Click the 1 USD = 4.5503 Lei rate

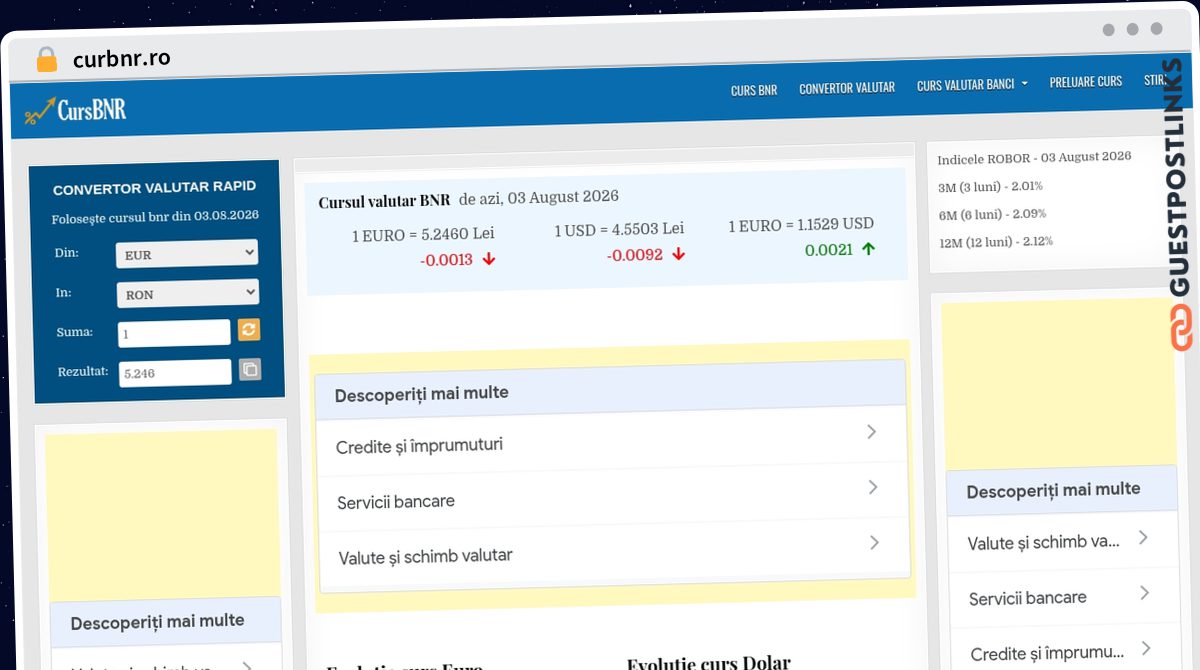point(619,230)
